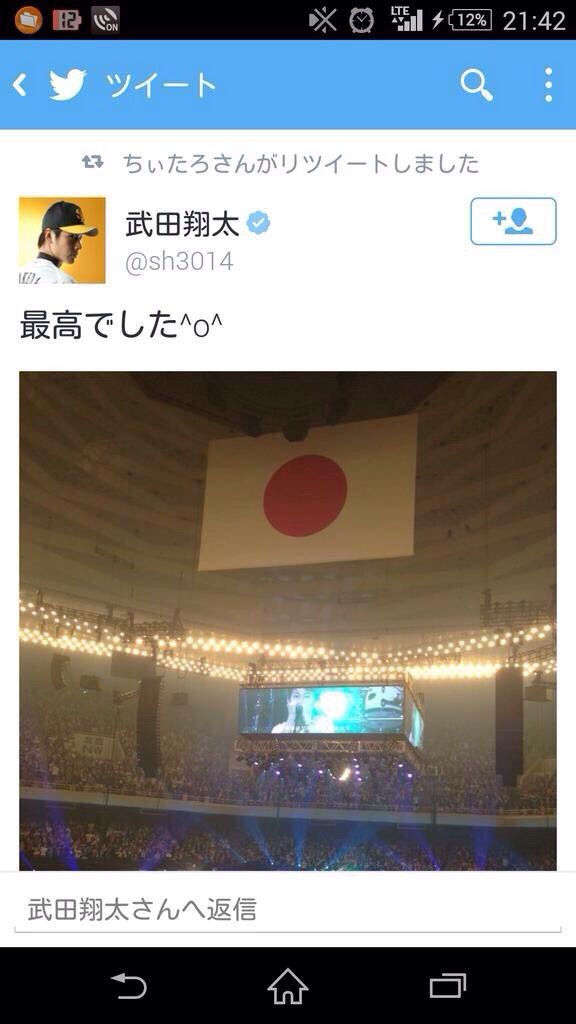Open the concert arena photo
Image resolution: width=576 pixels, height=1024 pixels.
288,620
